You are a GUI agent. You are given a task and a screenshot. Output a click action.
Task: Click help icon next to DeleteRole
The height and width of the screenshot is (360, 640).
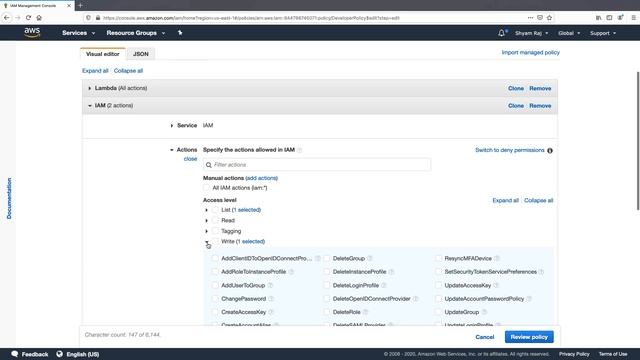point(365,312)
